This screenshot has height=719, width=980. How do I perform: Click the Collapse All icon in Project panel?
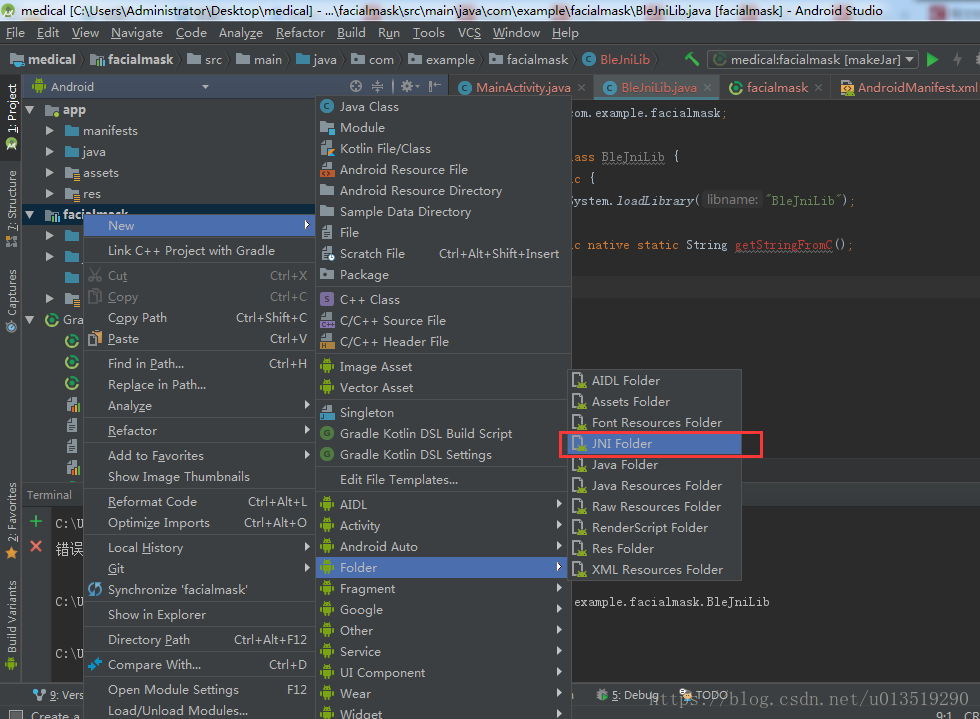pos(378,86)
